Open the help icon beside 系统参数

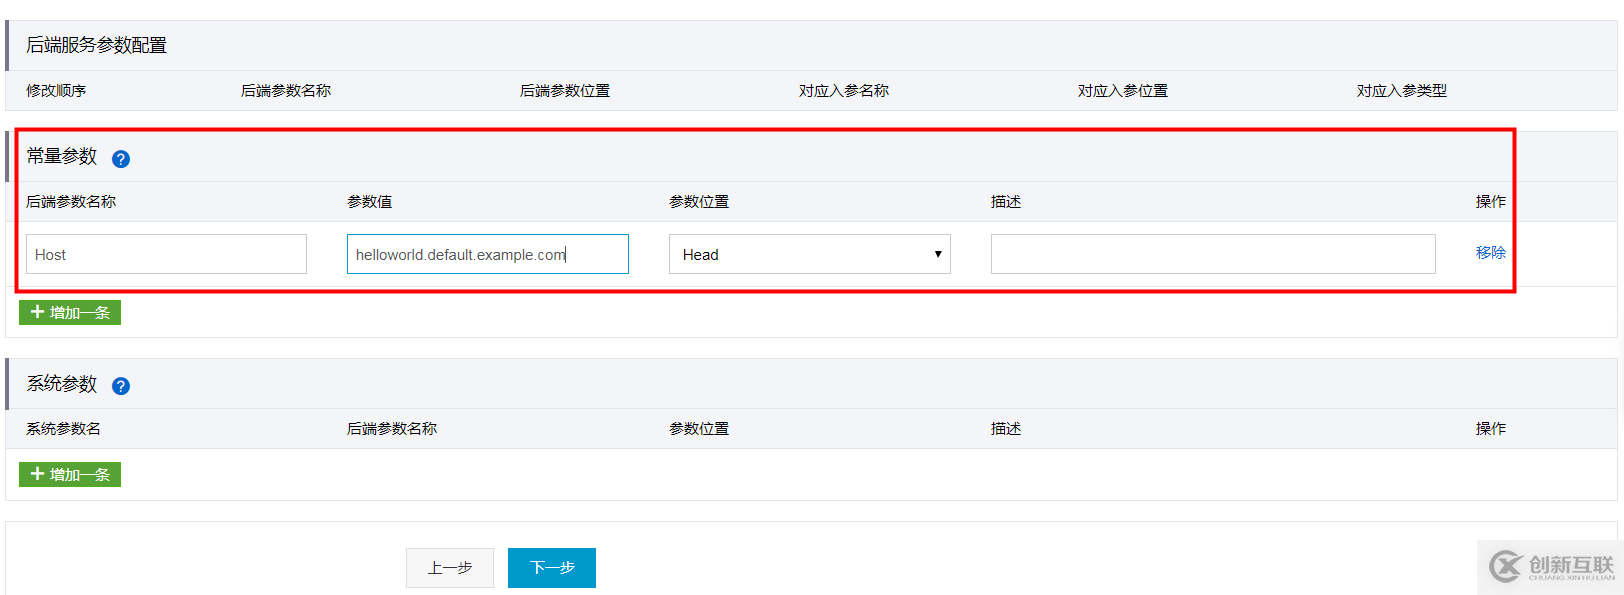(x=121, y=386)
